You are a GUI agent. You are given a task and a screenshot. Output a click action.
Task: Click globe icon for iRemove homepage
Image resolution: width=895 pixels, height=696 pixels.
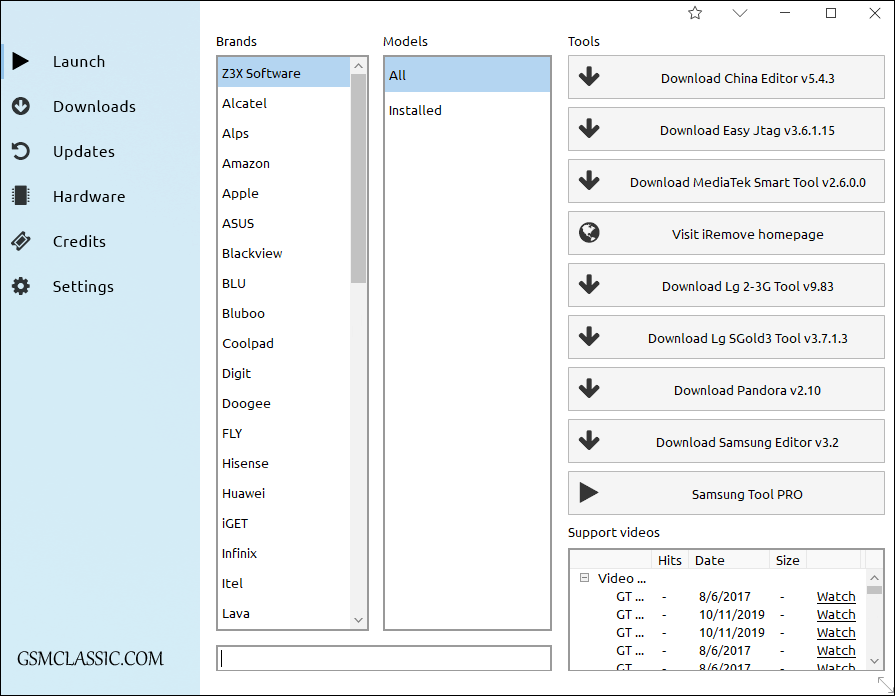point(589,233)
